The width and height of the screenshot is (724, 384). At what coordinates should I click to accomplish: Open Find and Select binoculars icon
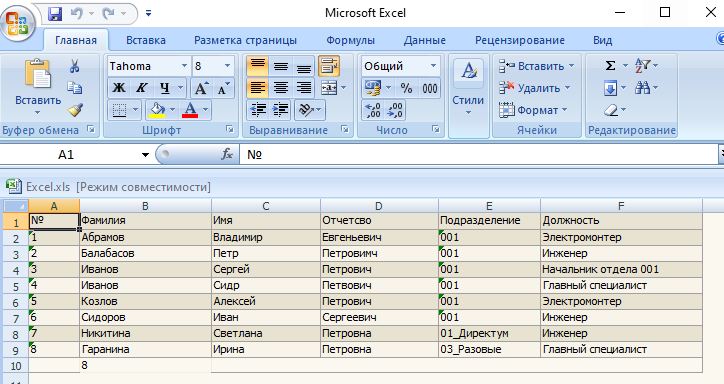(x=642, y=88)
